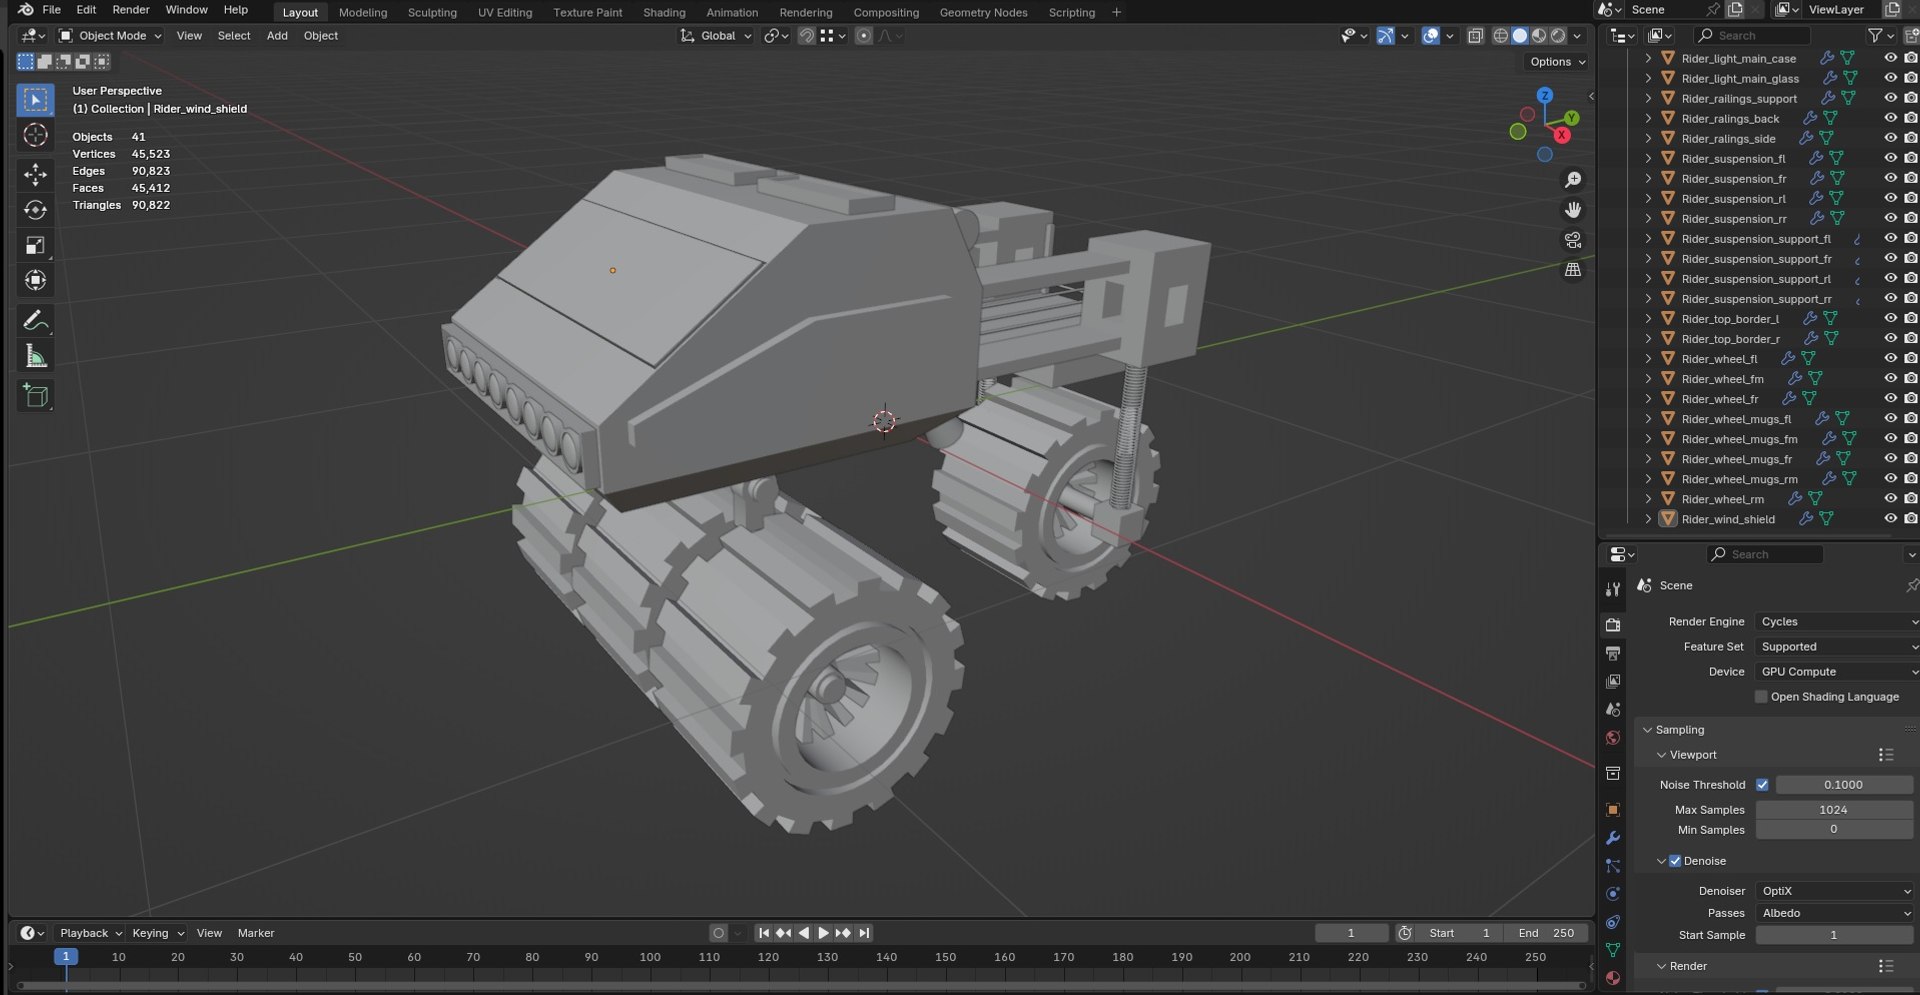Open the Add menu in viewport header
1920x995 pixels.
pyautogui.click(x=277, y=36)
